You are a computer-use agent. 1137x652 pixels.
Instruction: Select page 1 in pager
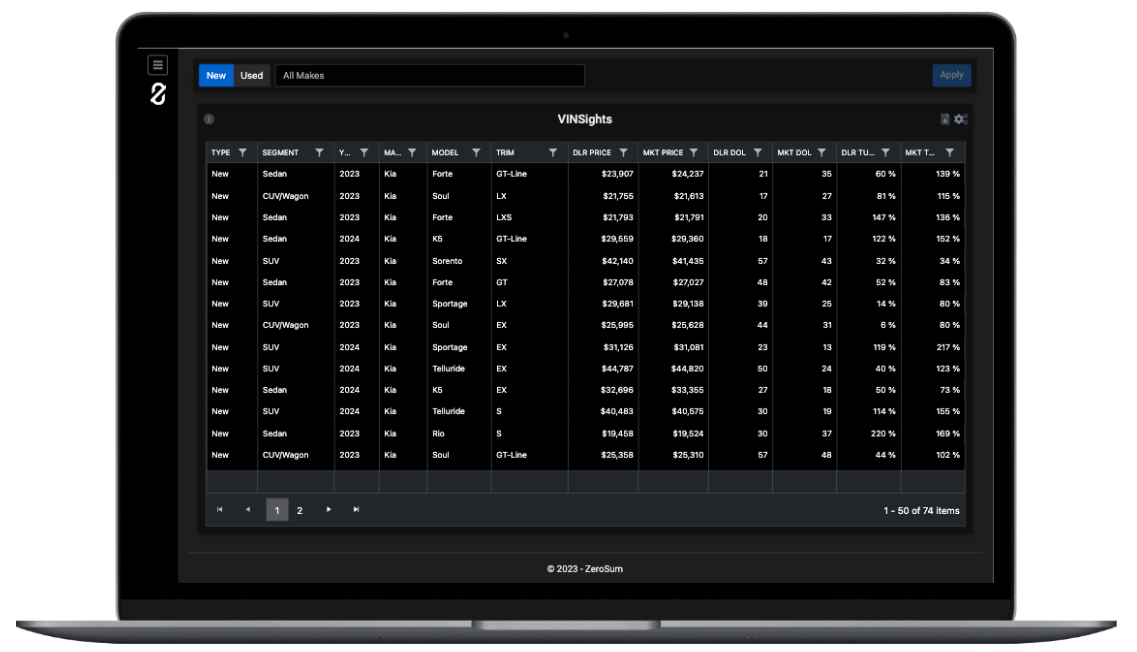coord(277,510)
